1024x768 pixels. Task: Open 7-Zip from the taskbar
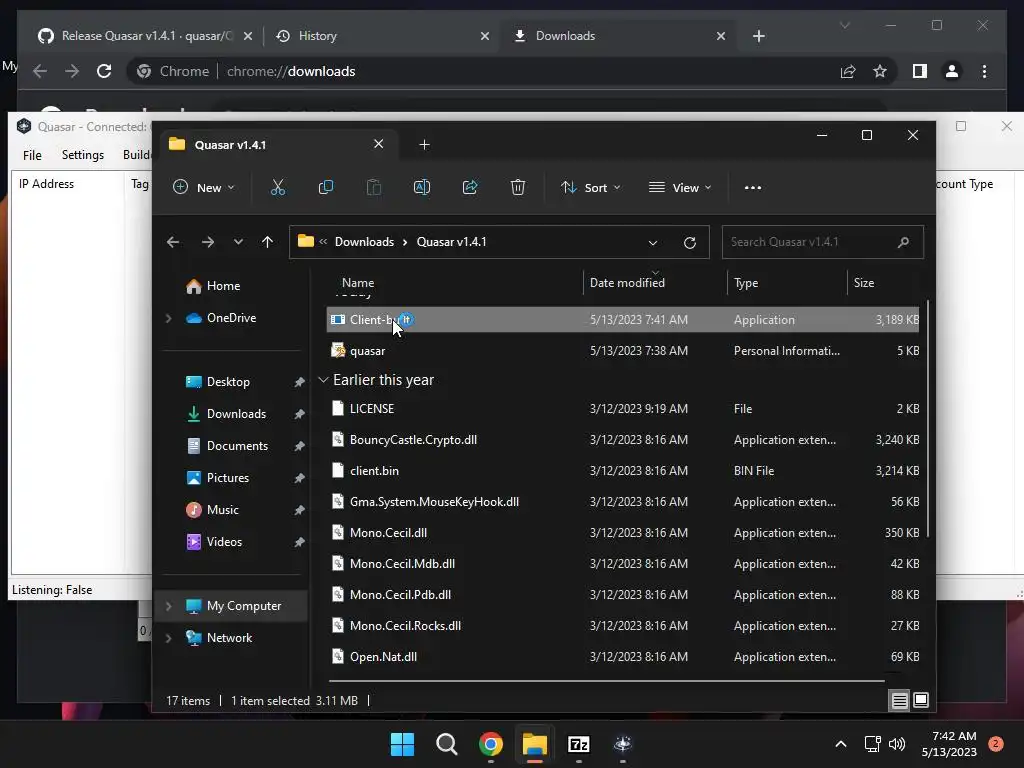[x=579, y=744]
